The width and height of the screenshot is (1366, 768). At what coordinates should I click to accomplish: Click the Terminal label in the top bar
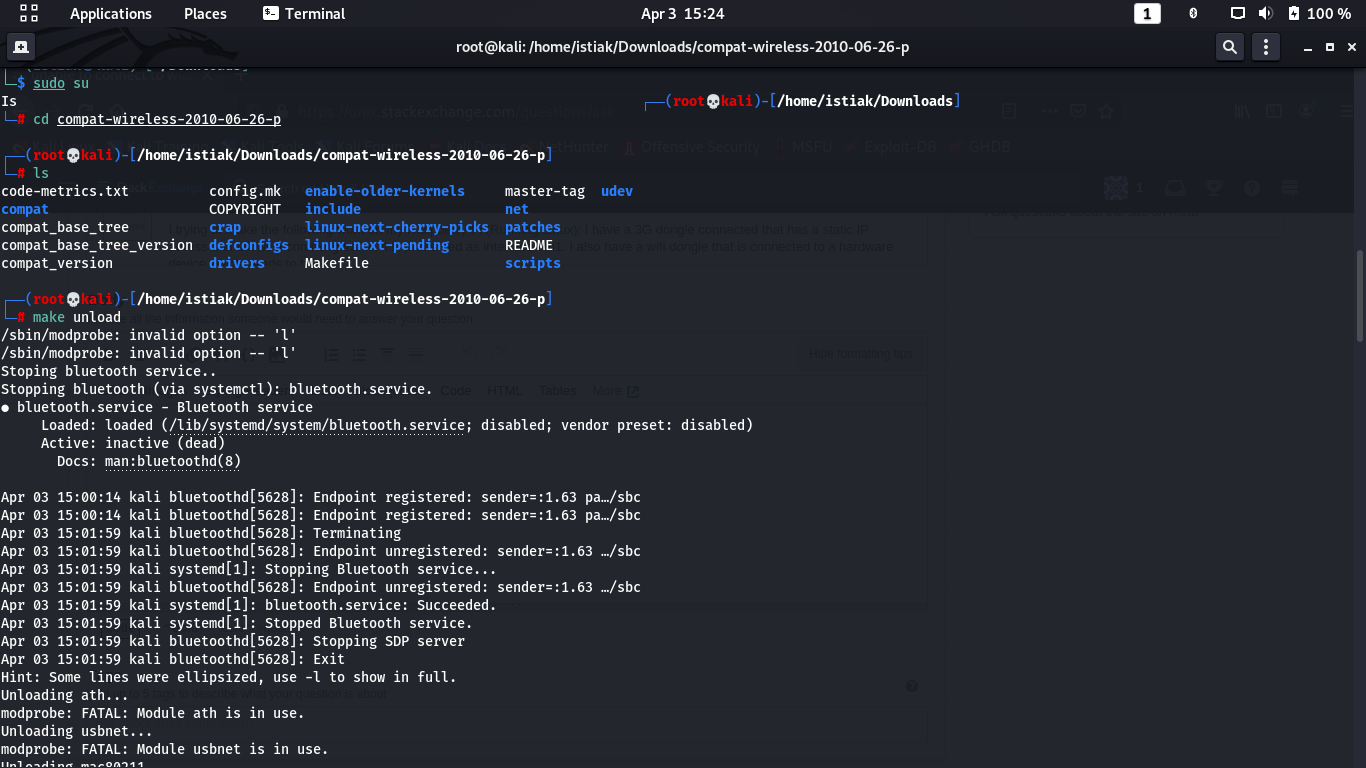click(314, 13)
